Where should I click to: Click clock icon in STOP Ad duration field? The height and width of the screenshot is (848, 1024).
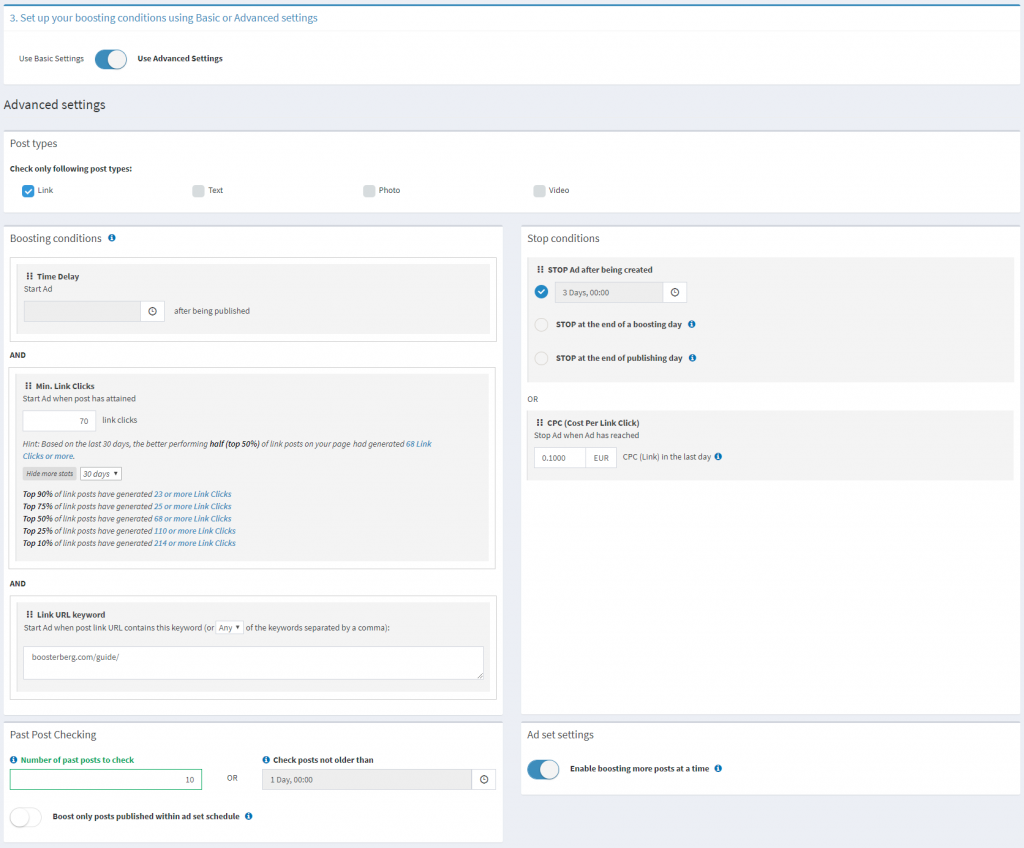click(674, 292)
